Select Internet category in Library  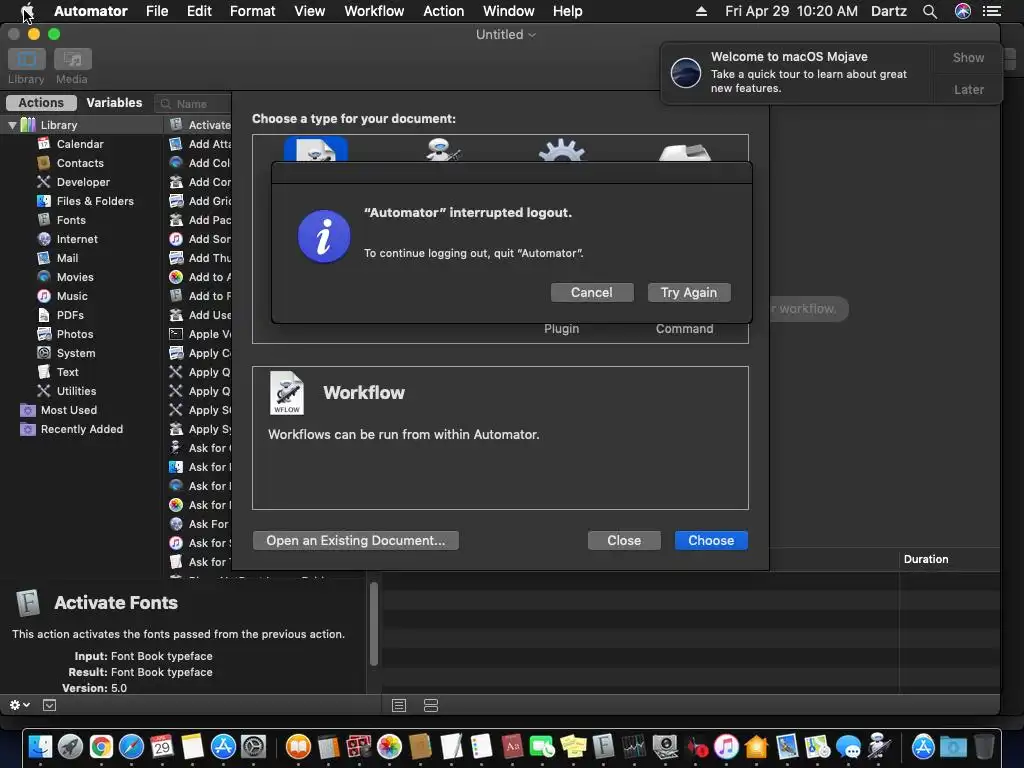(77, 239)
